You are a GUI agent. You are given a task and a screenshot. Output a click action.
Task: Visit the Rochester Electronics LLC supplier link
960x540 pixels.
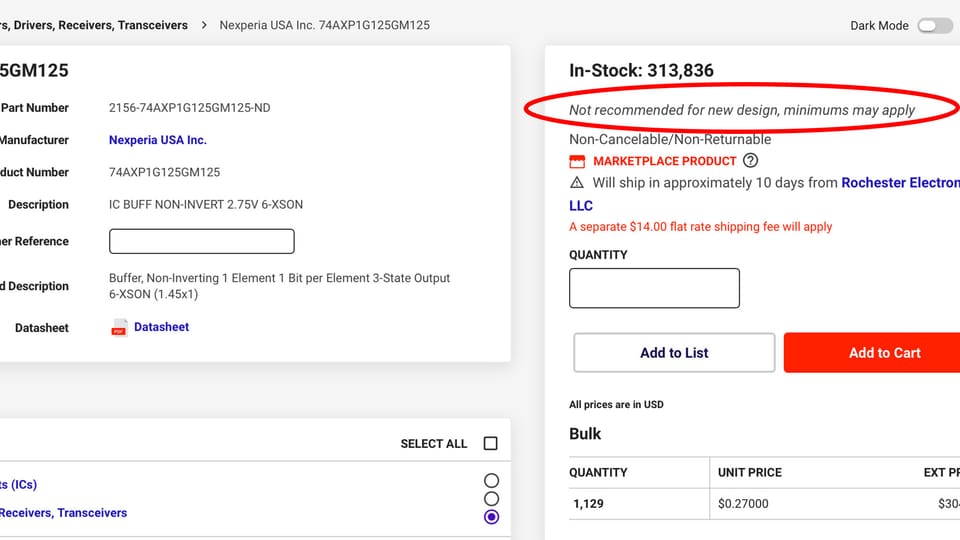899,183
